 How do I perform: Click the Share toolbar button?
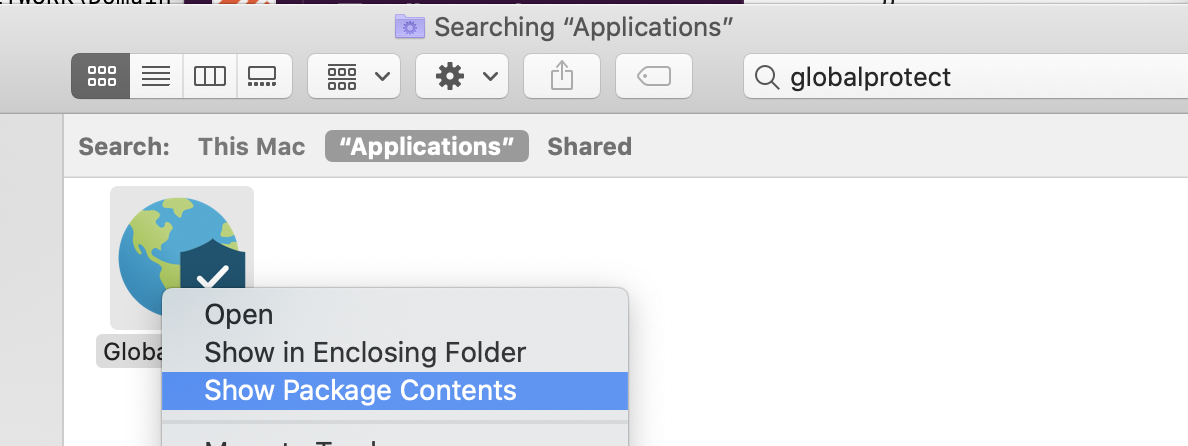564,77
